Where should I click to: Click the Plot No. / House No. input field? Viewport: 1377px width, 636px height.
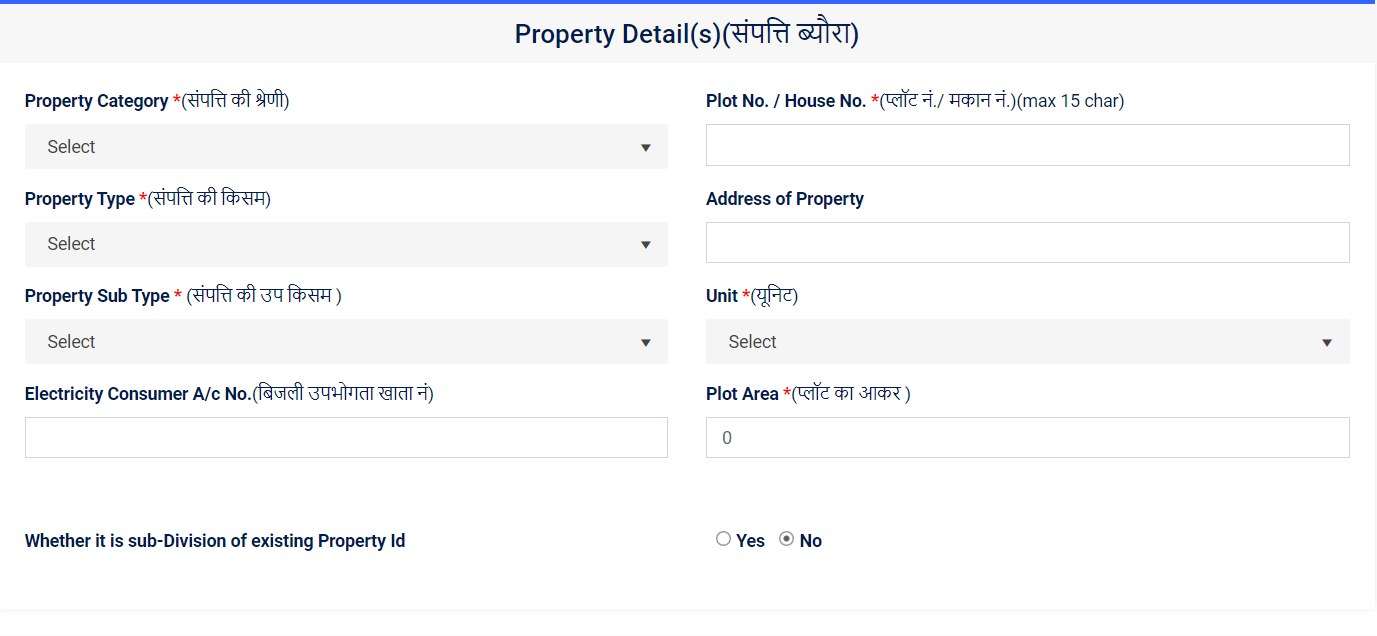[1027, 145]
